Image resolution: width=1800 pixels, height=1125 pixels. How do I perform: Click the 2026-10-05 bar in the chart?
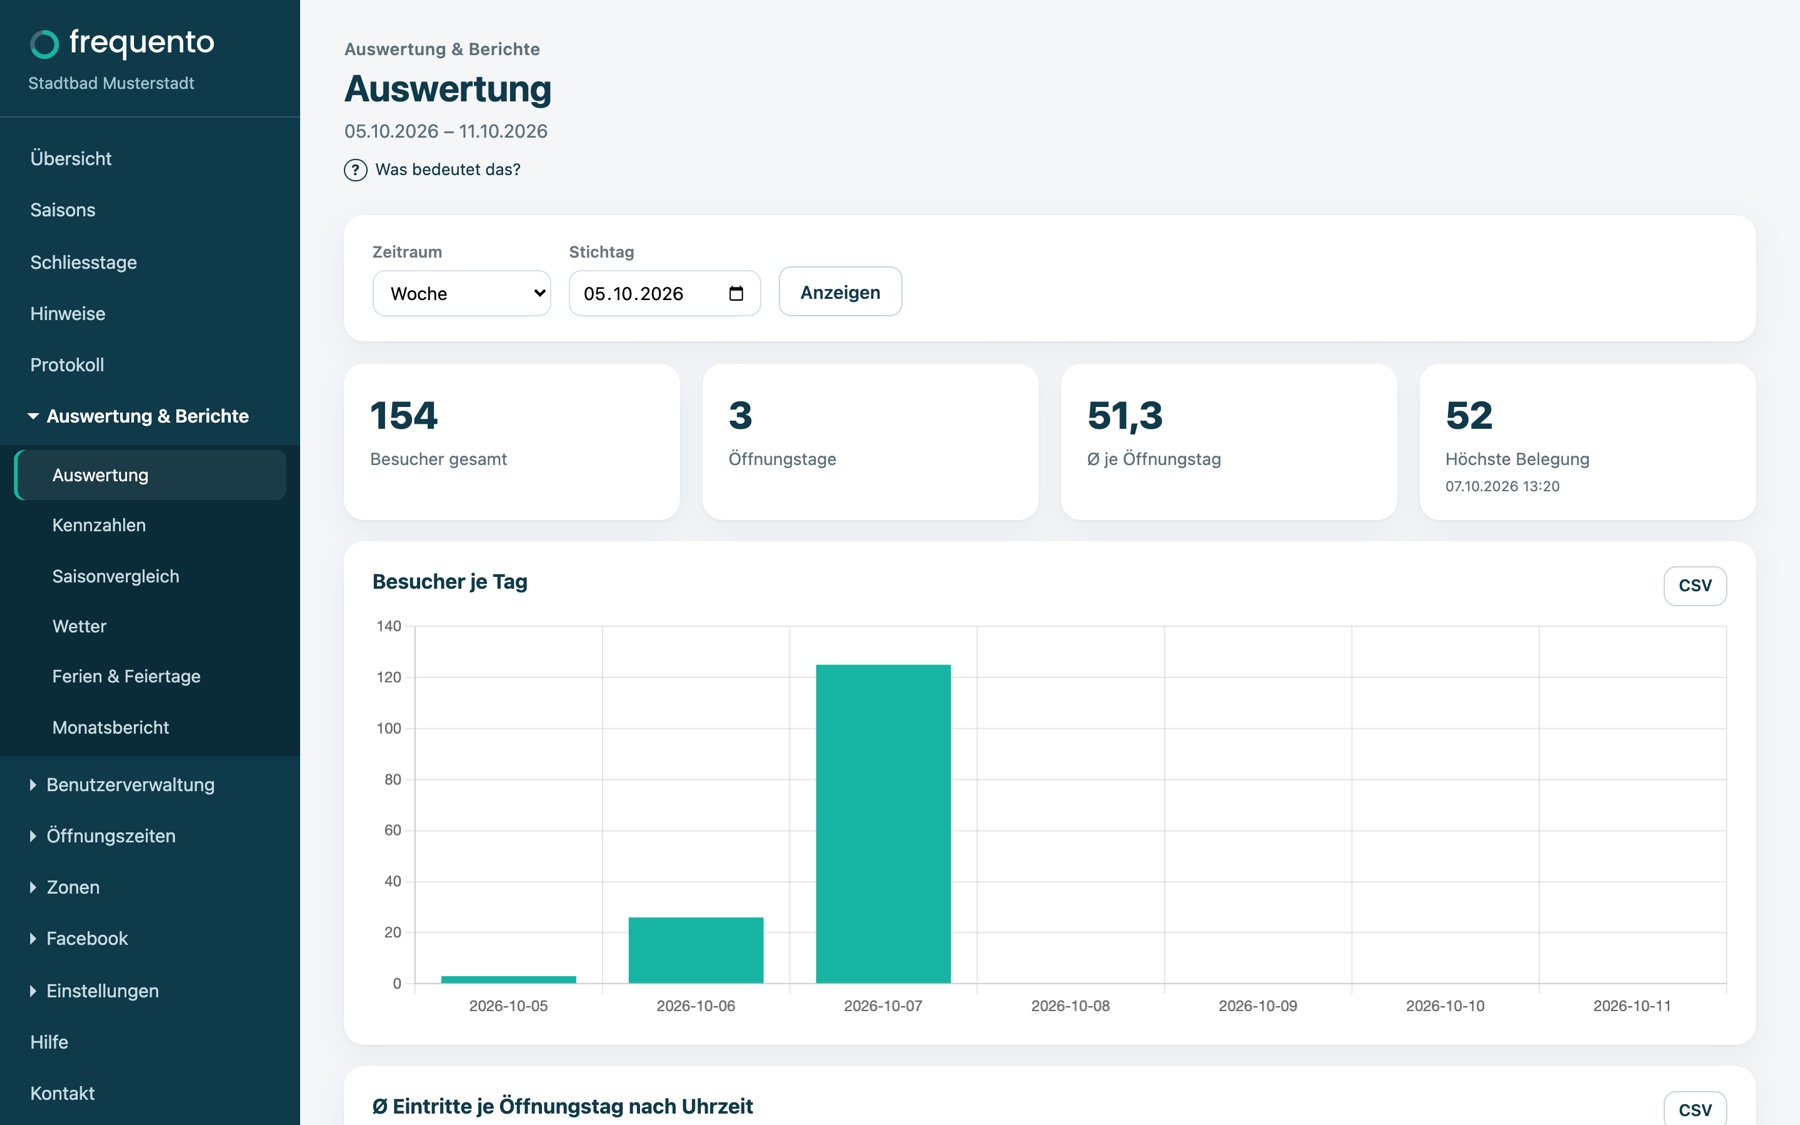pyautogui.click(x=508, y=979)
